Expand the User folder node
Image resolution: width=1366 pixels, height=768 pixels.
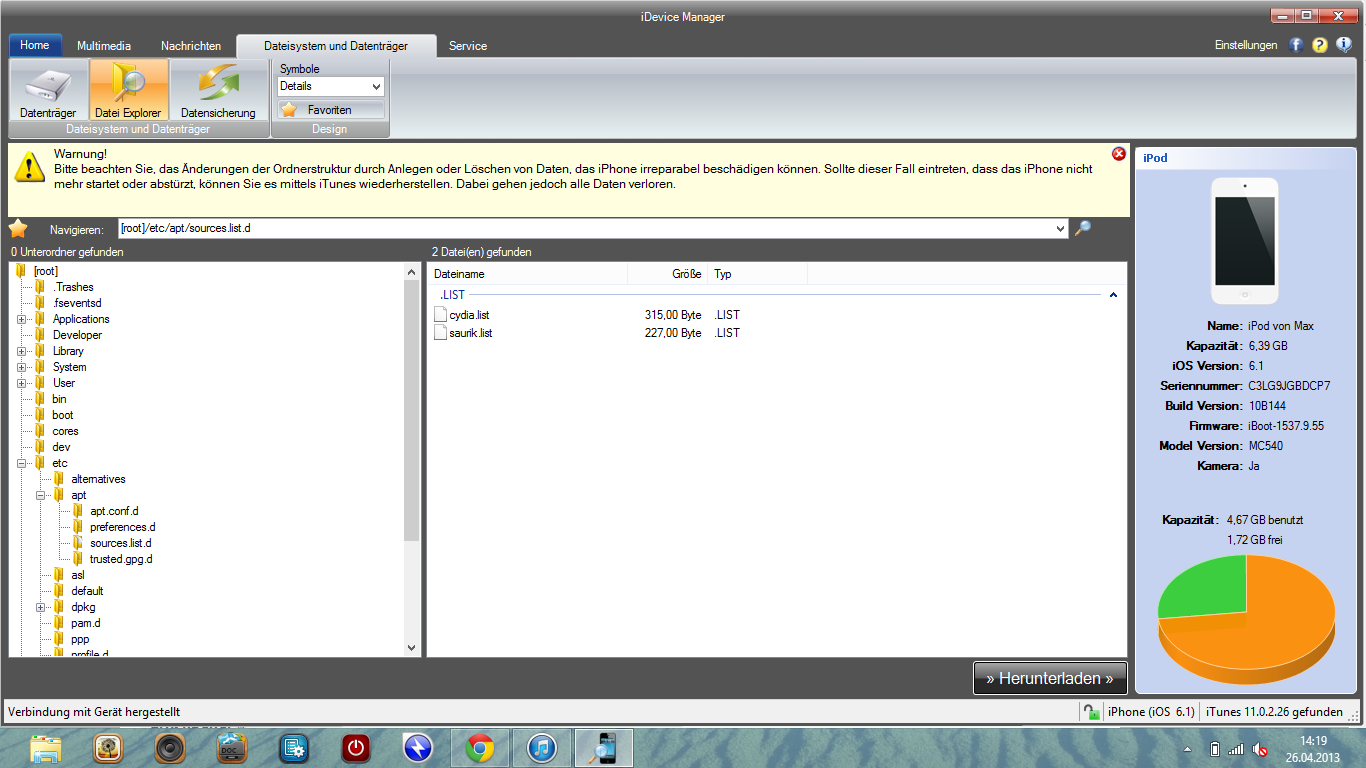pyautogui.click(x=22, y=383)
